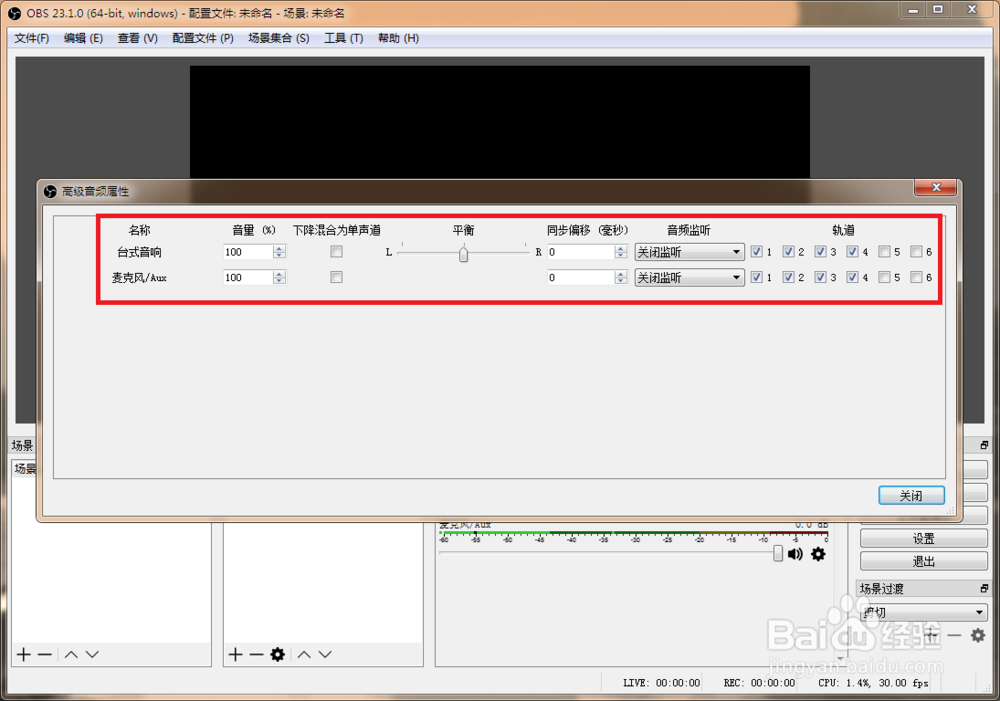Uncheck track 1 for 麦克风/Aux
Viewport: 1000px width, 701px height.
(x=756, y=277)
